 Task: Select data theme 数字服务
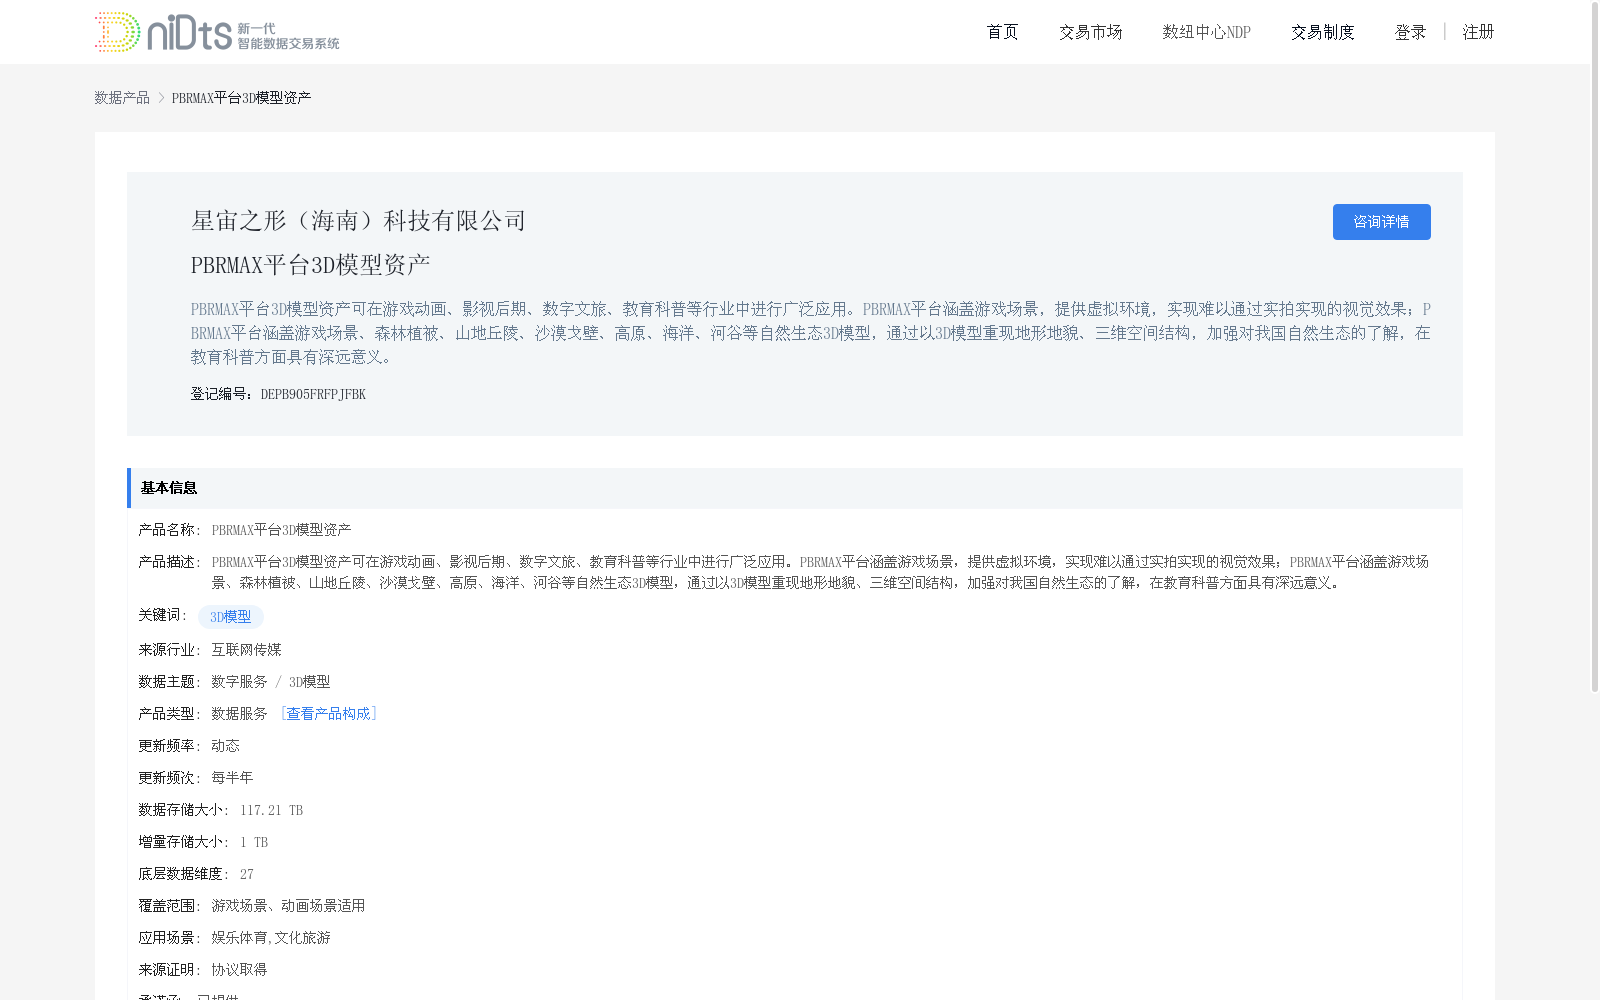coord(239,682)
